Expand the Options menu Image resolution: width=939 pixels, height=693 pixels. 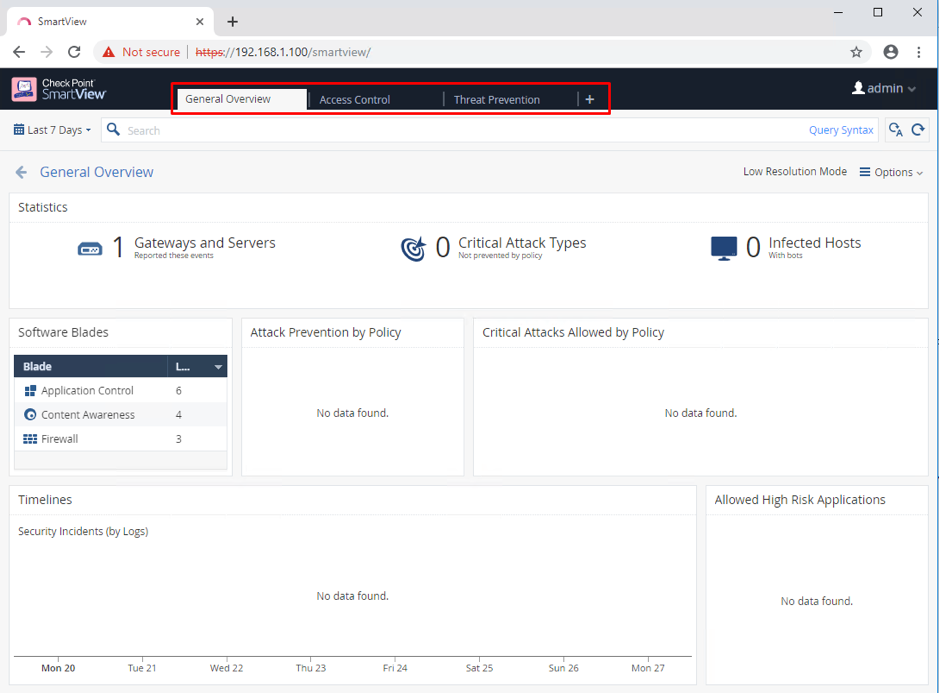(891, 173)
